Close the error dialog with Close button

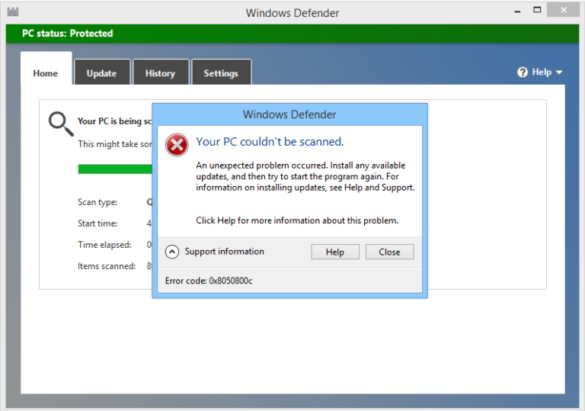390,252
